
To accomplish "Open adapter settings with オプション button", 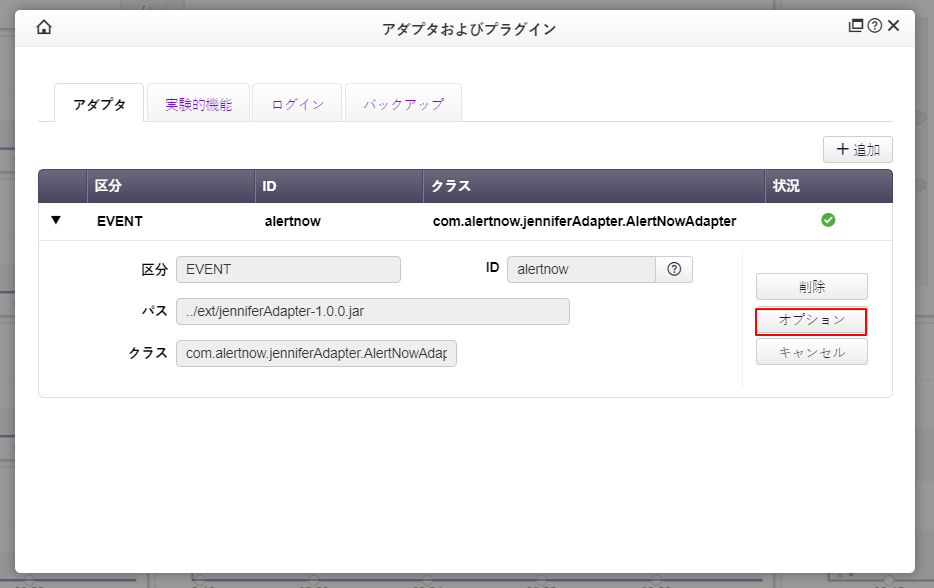I will pos(811,321).
